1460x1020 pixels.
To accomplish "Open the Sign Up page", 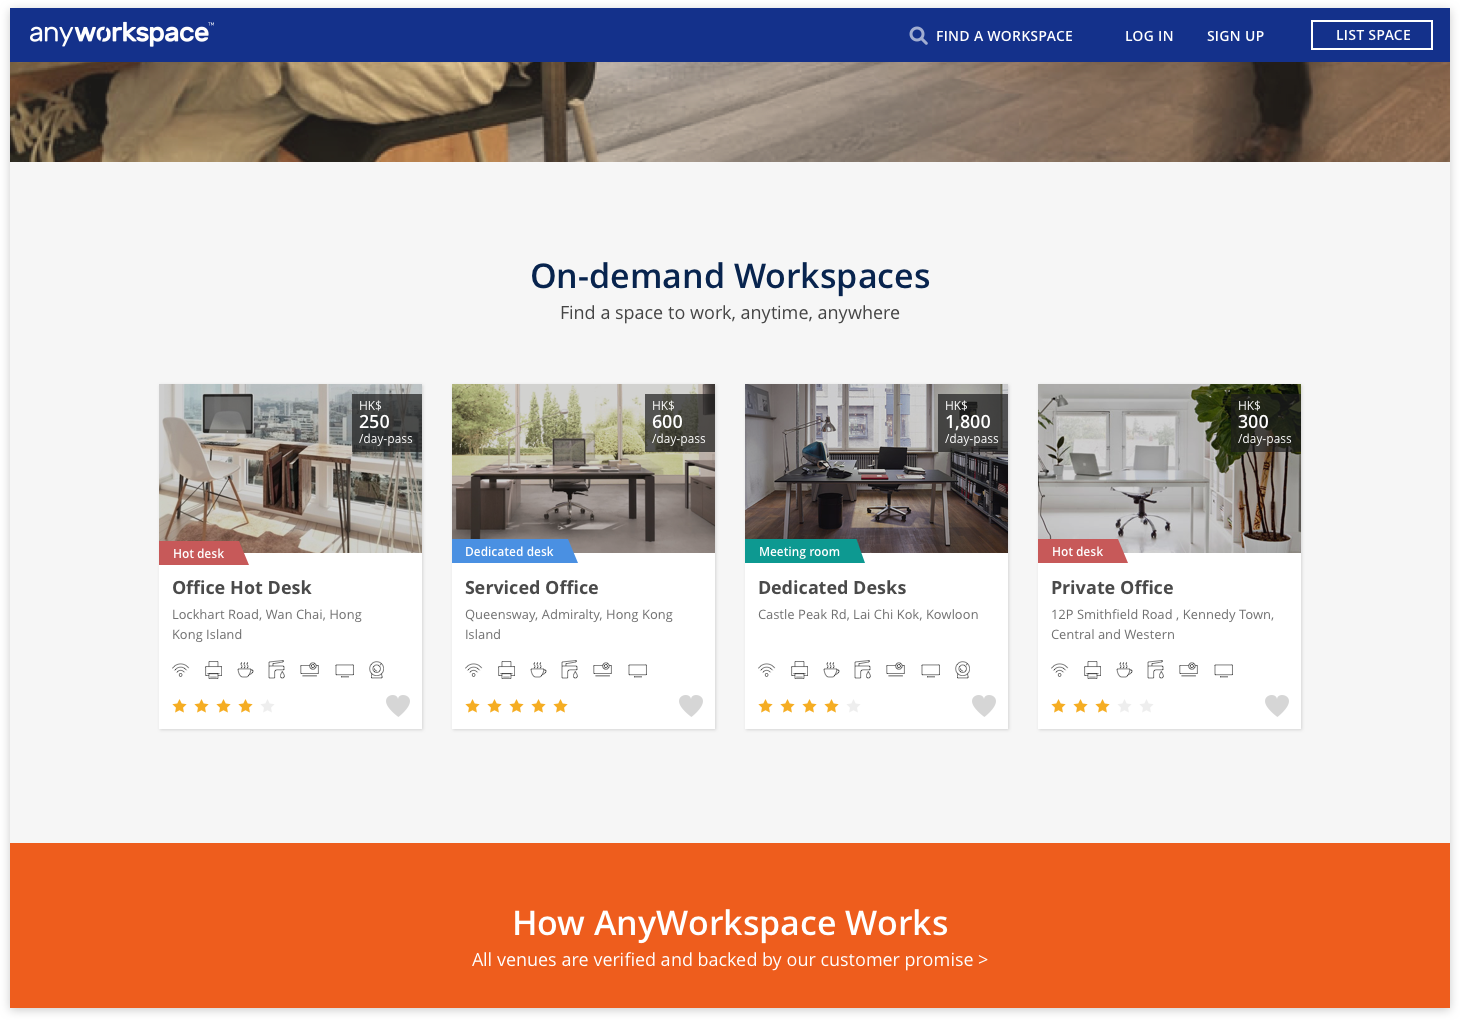I will pyautogui.click(x=1235, y=36).
